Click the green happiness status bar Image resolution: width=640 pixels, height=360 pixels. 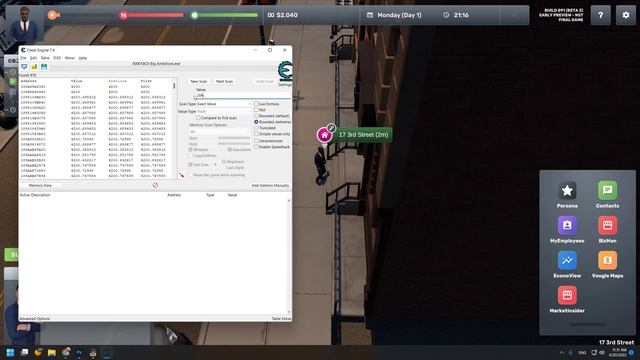tap(228, 15)
